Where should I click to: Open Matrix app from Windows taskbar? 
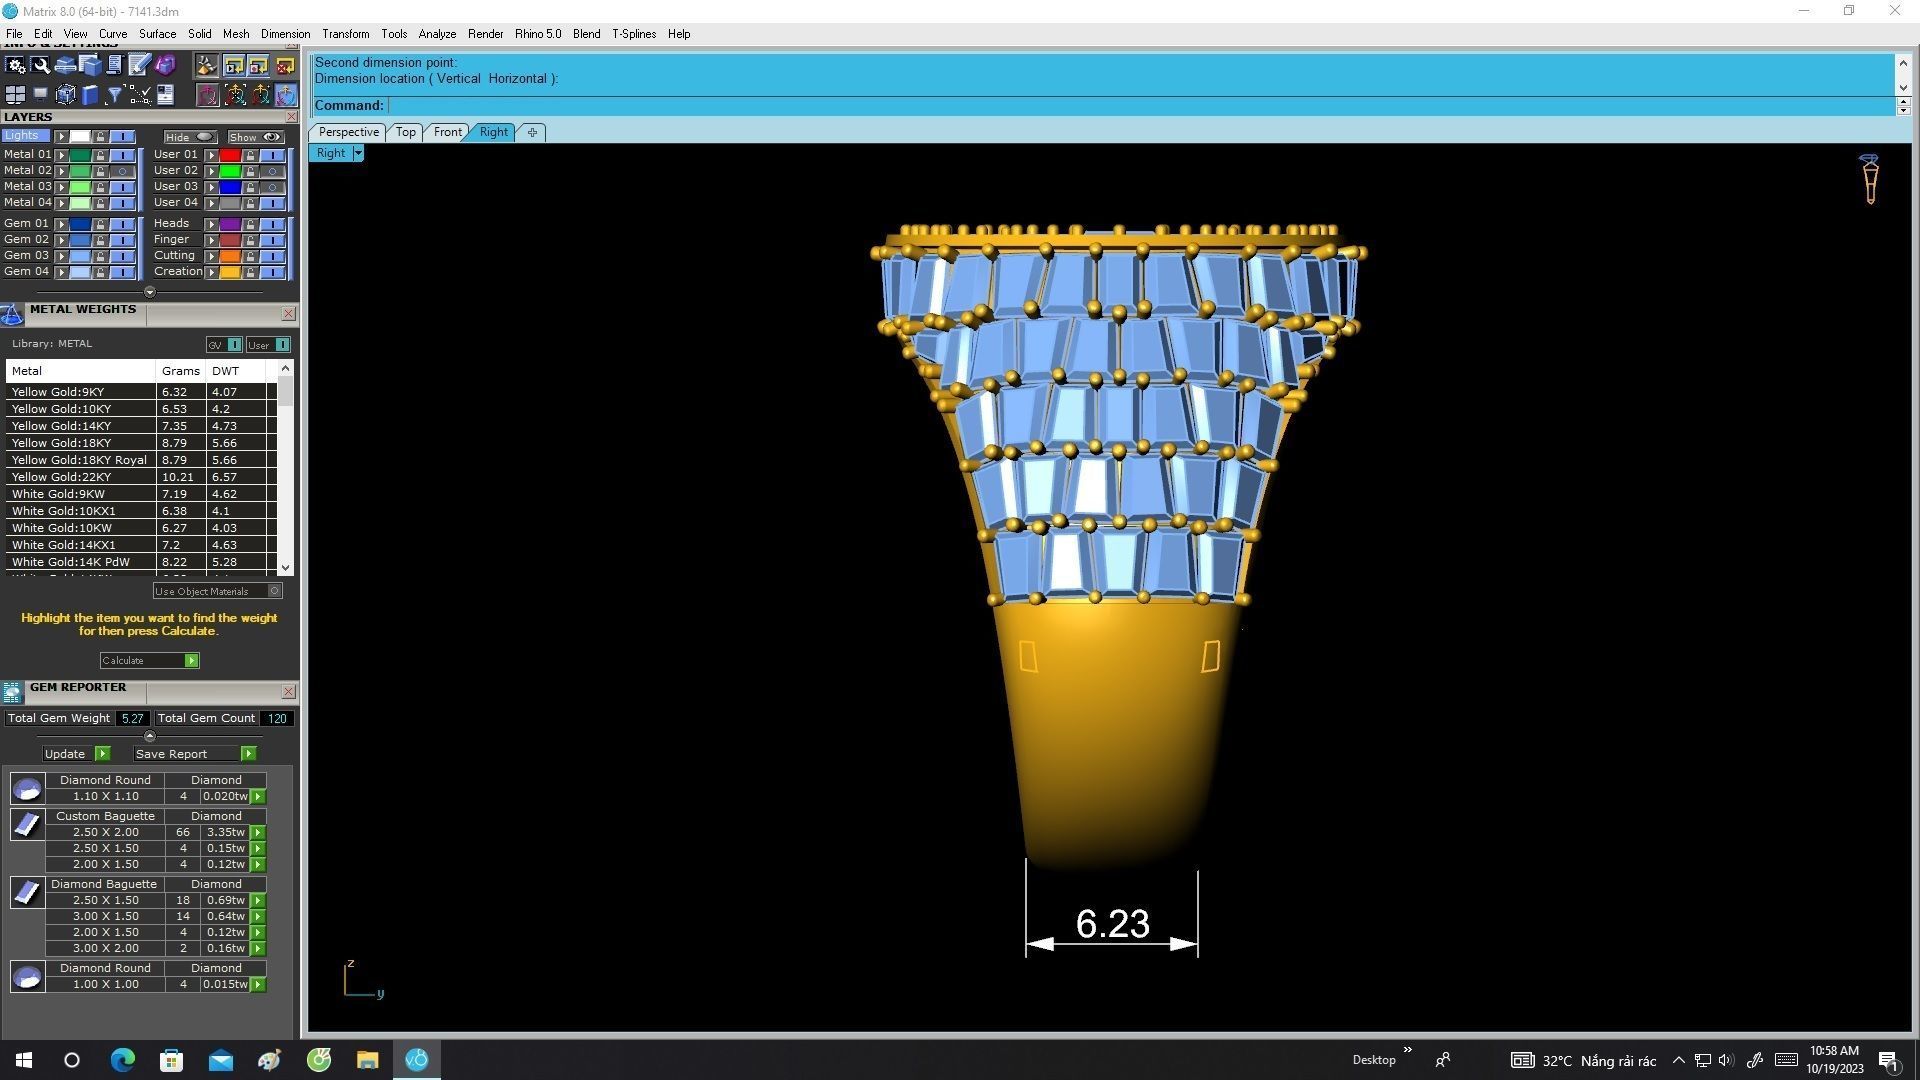pos(417,1060)
